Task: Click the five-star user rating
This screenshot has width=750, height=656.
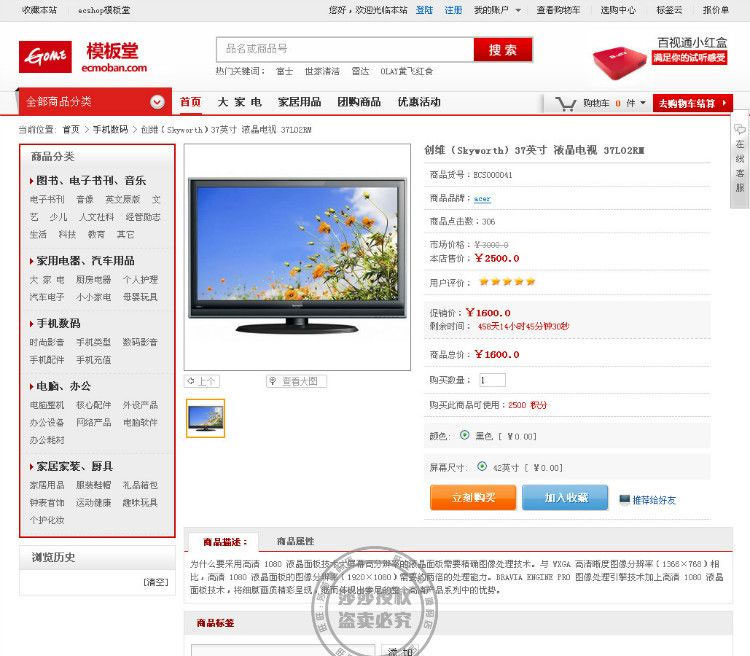Action: pyautogui.click(x=507, y=281)
